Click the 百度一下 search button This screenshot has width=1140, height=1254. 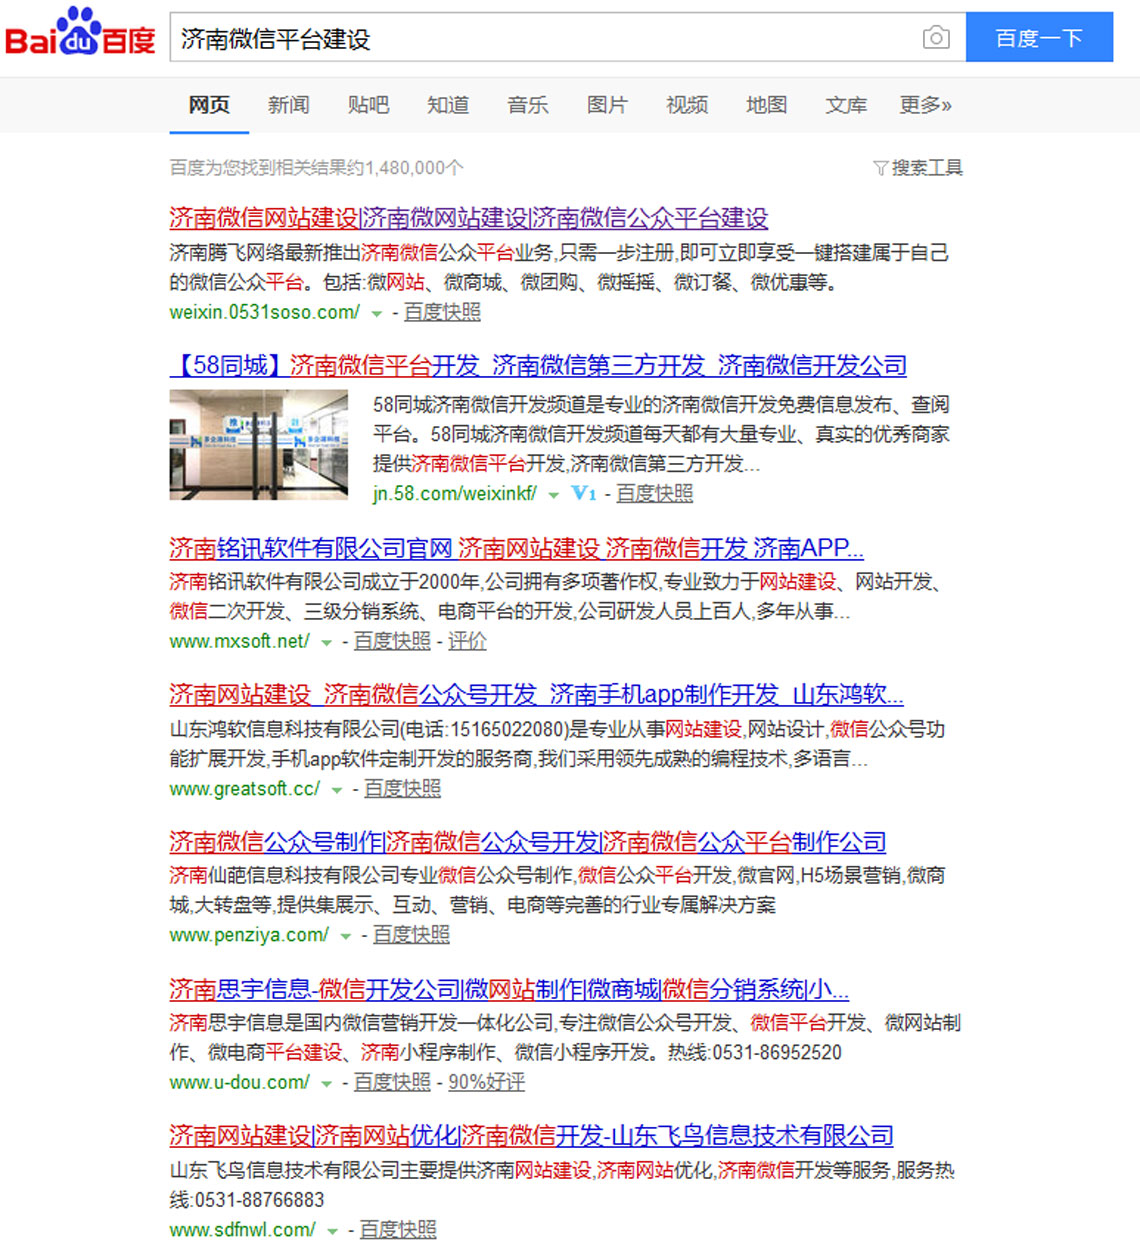pos(1039,38)
